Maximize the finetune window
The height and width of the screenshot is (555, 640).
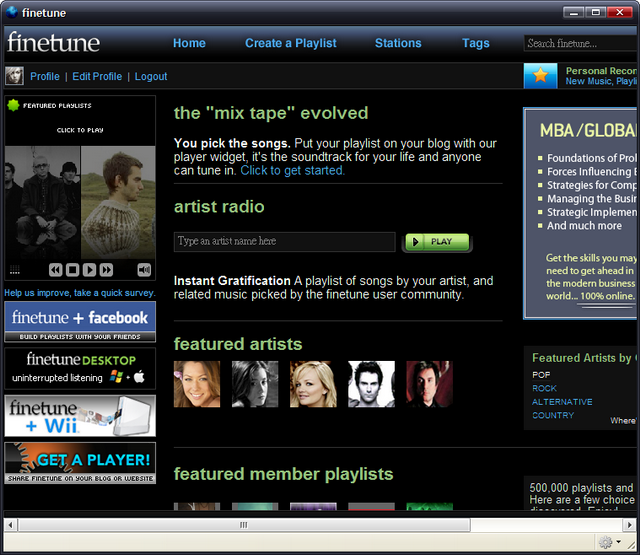(x=596, y=12)
